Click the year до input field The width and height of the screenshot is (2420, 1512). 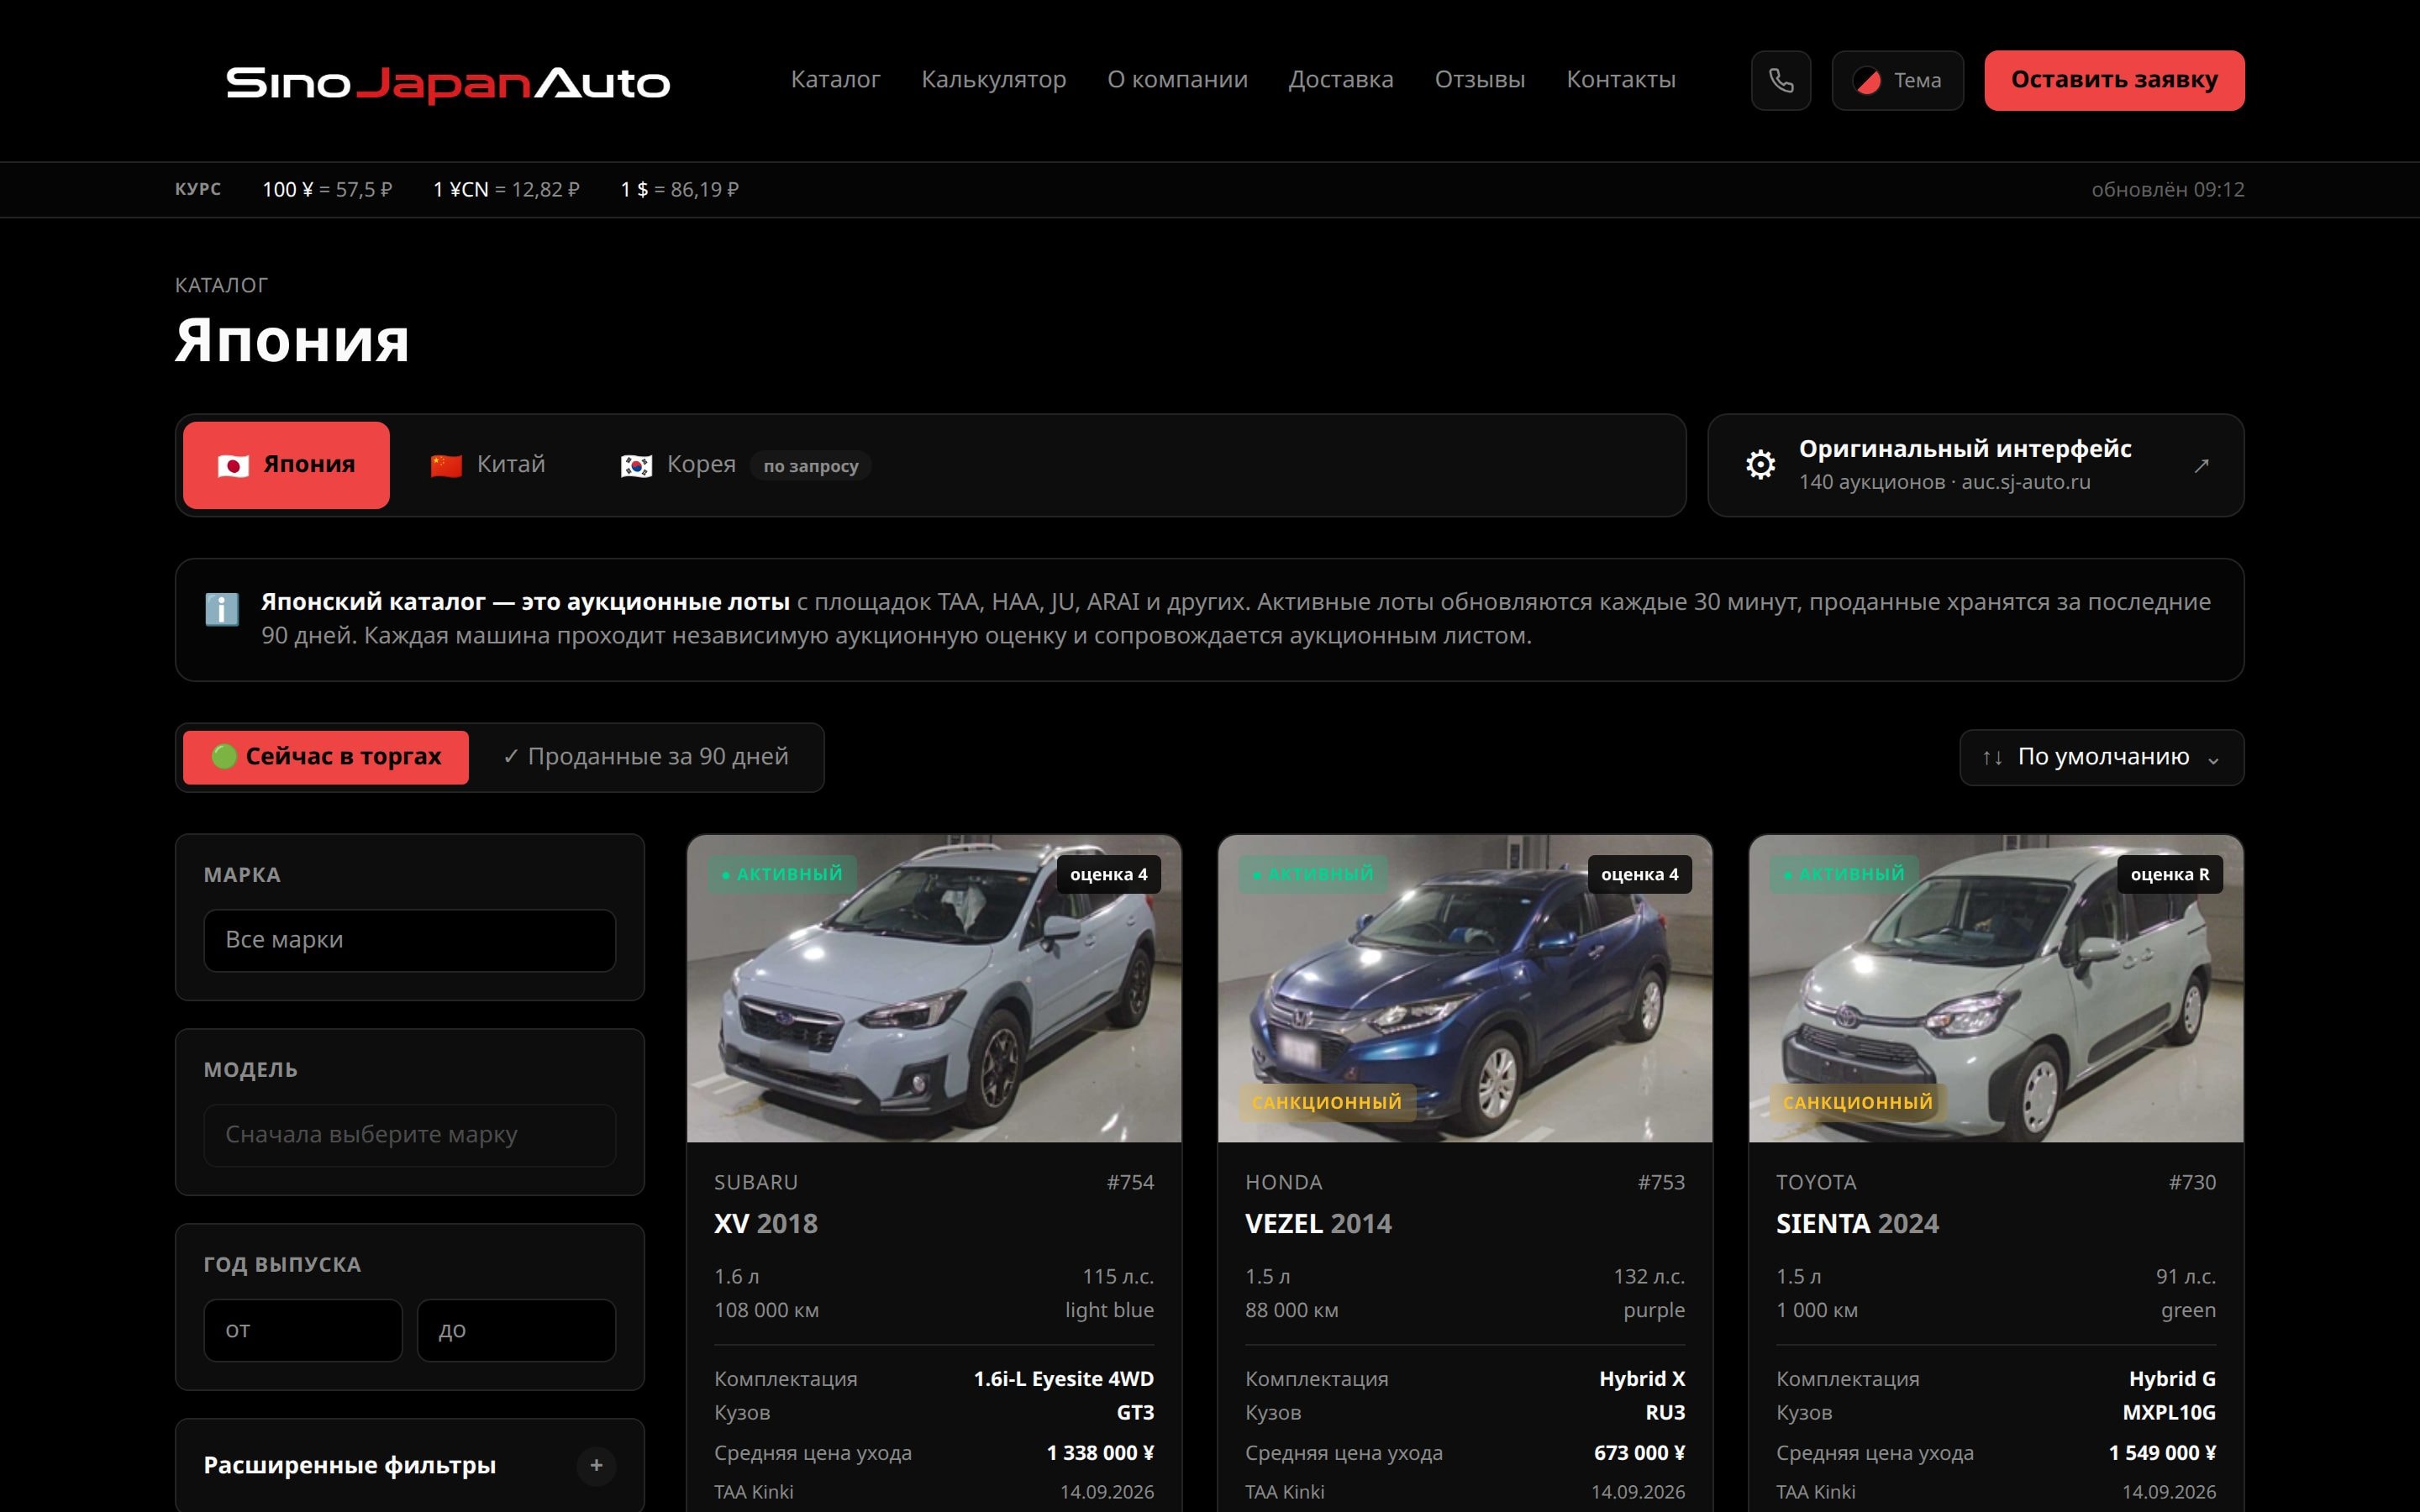(516, 1330)
